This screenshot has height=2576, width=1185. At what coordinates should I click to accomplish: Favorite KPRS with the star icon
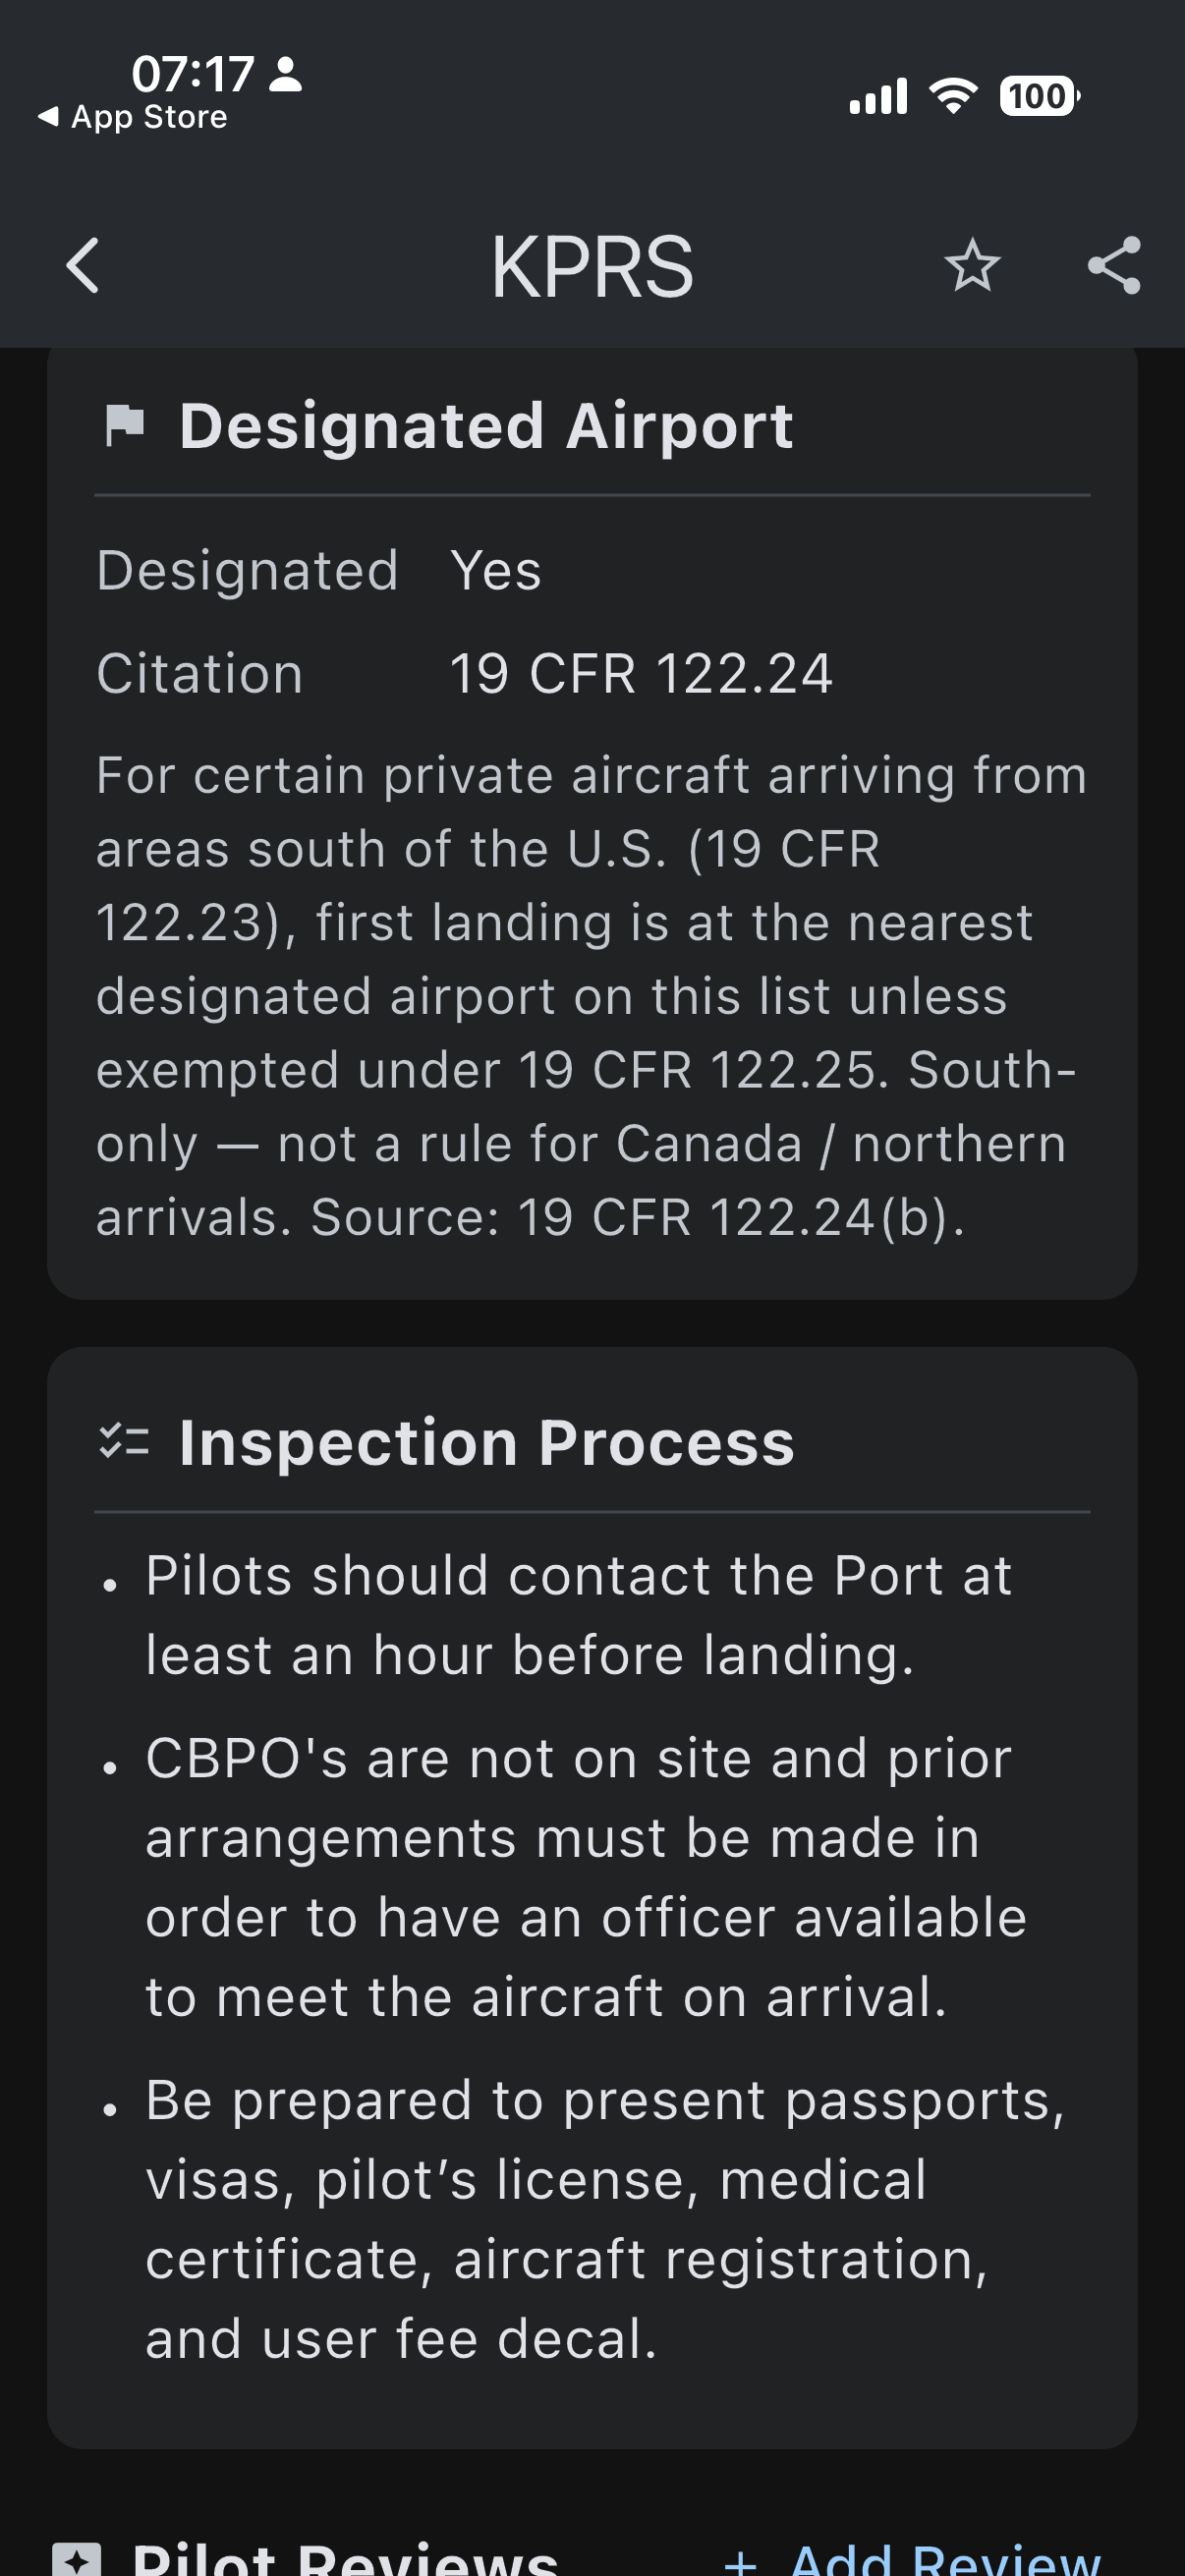[972, 266]
